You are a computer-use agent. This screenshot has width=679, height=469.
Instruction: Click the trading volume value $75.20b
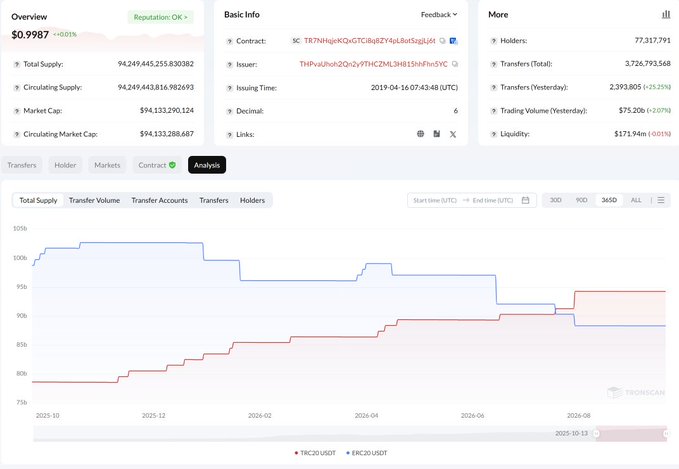tap(632, 110)
